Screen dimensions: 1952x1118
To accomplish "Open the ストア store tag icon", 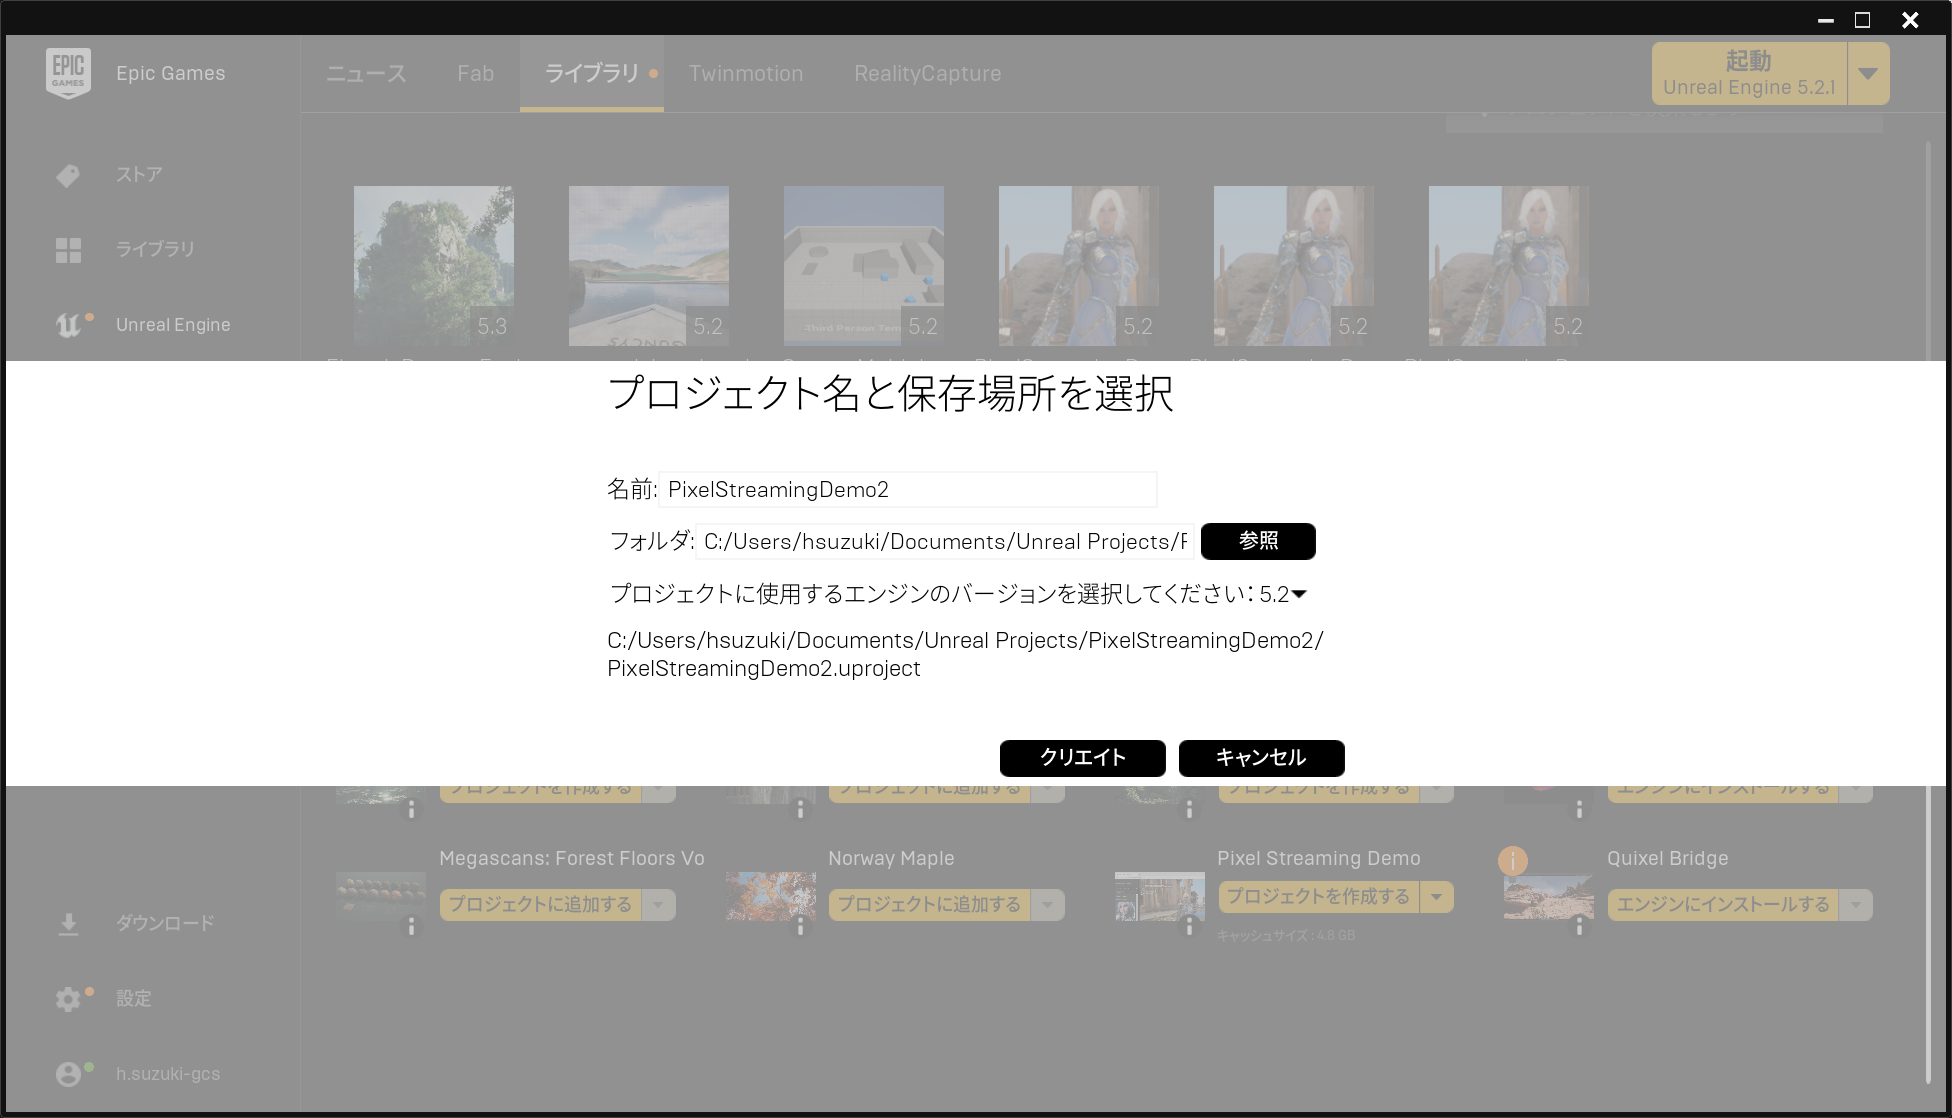I will (68, 175).
